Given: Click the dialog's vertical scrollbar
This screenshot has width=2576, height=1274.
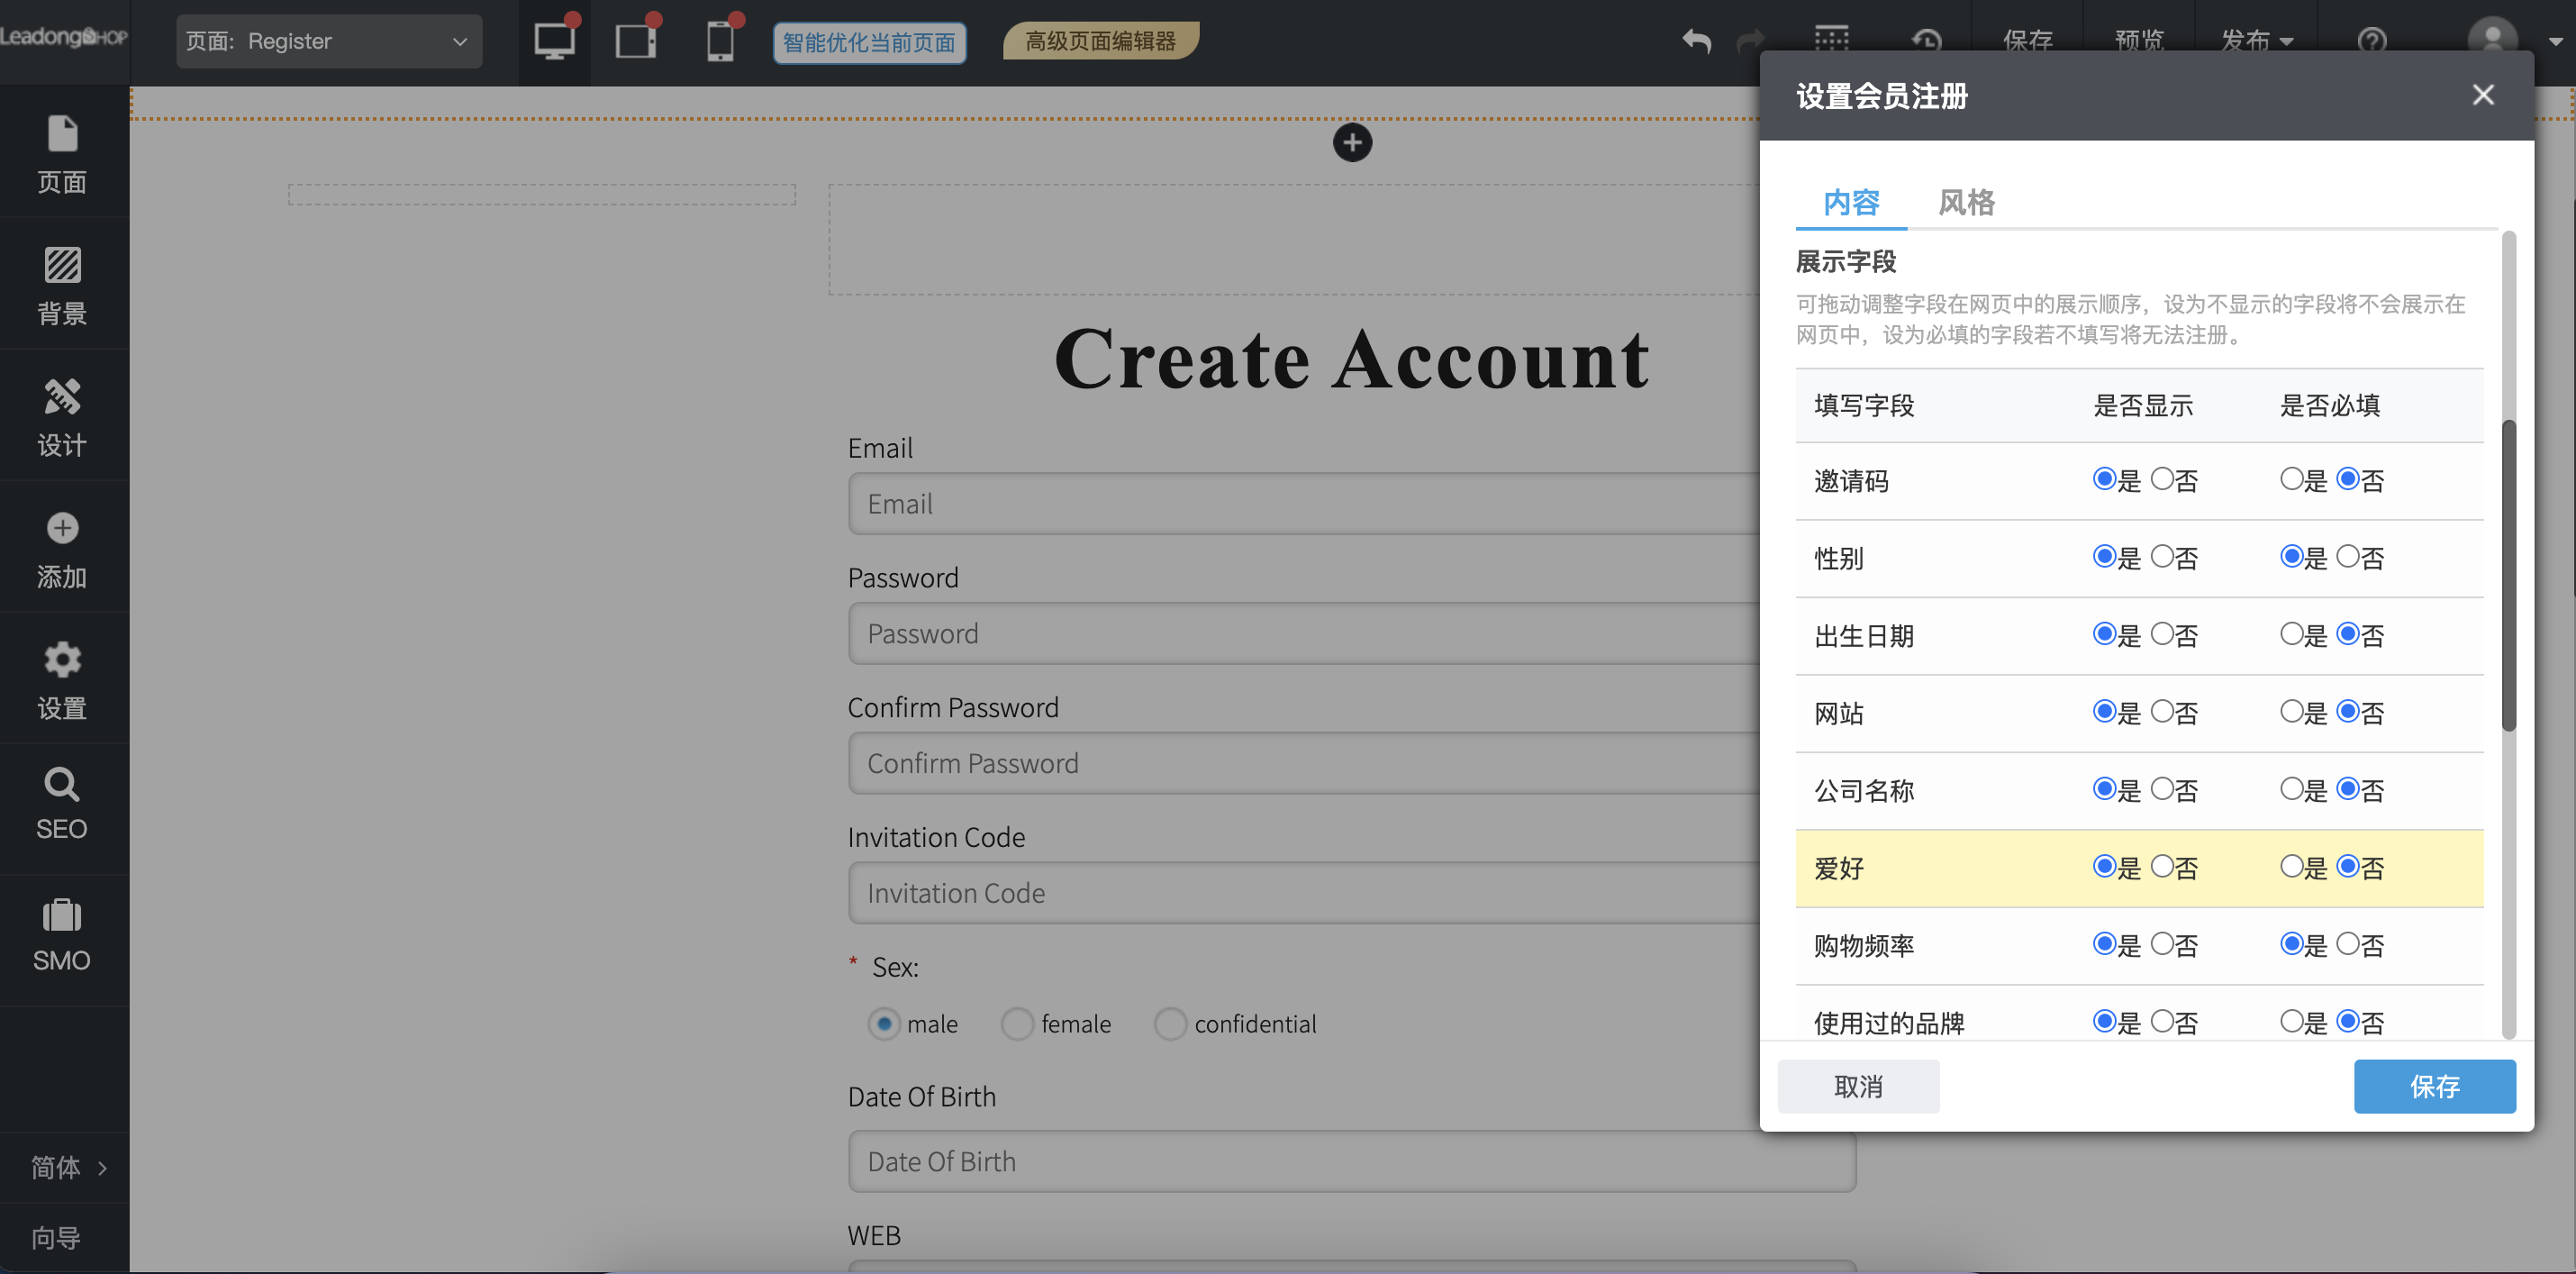Looking at the screenshot, I should point(2508,576).
